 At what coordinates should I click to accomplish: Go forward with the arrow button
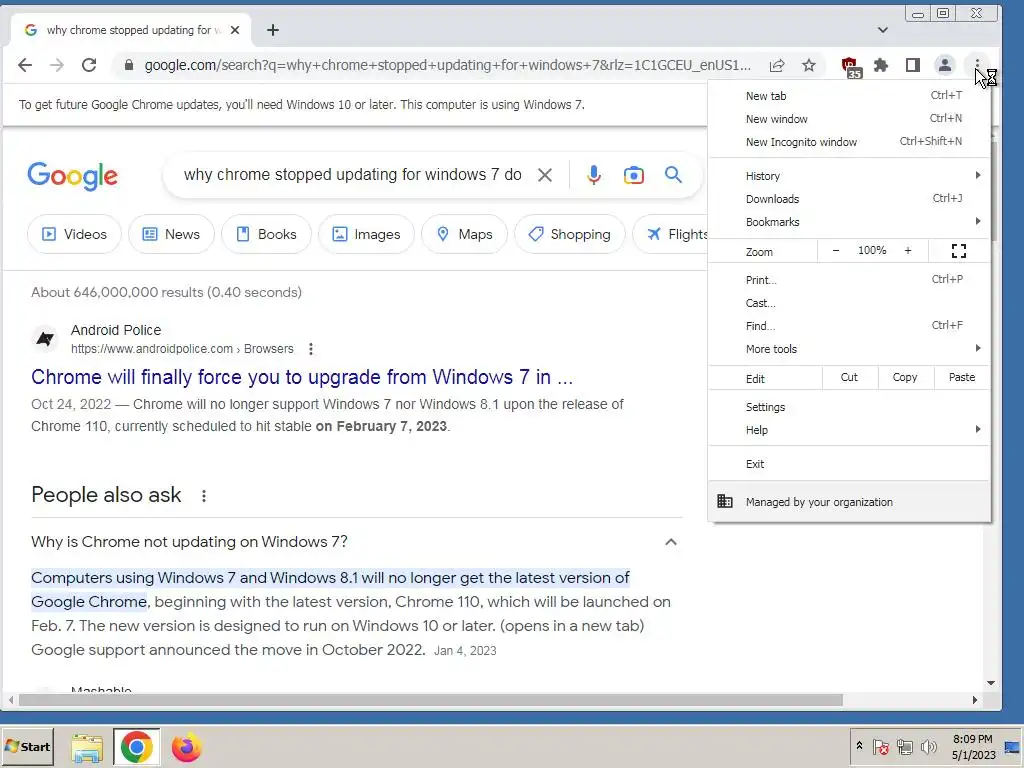57,65
